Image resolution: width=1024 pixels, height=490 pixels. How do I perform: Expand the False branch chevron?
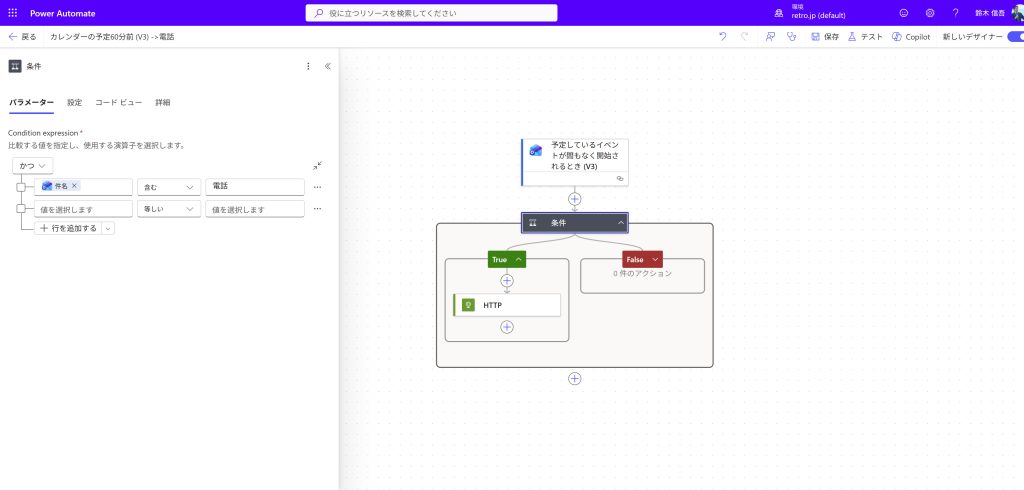[x=655, y=259]
